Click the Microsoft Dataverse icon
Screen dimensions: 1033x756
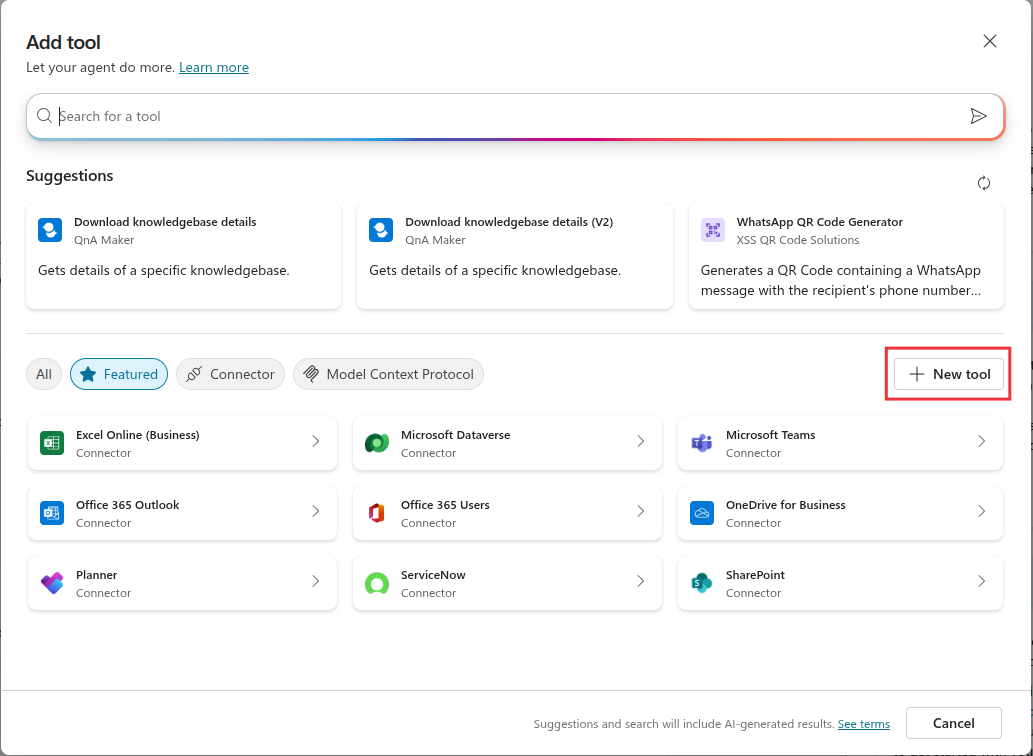tap(377, 443)
